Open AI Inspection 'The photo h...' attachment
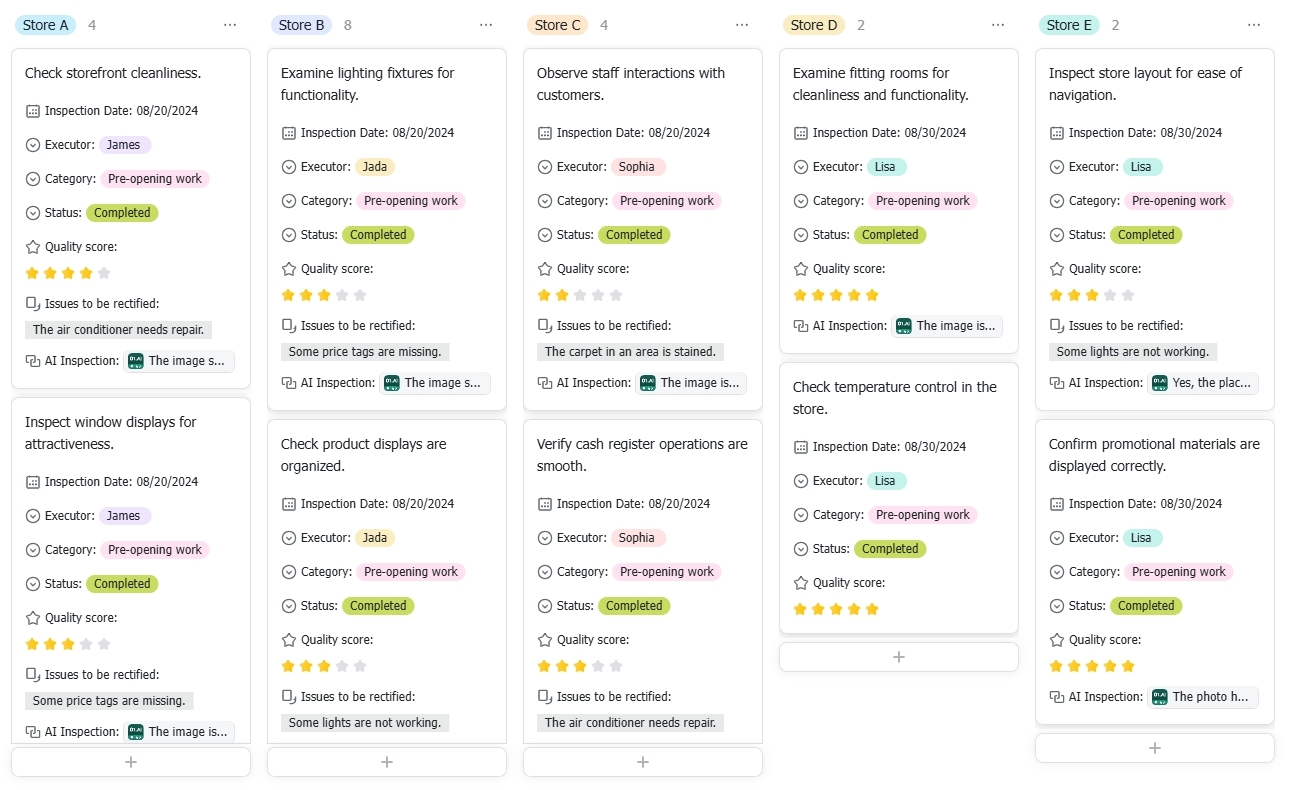The height and width of the screenshot is (790, 1290). click(1203, 697)
